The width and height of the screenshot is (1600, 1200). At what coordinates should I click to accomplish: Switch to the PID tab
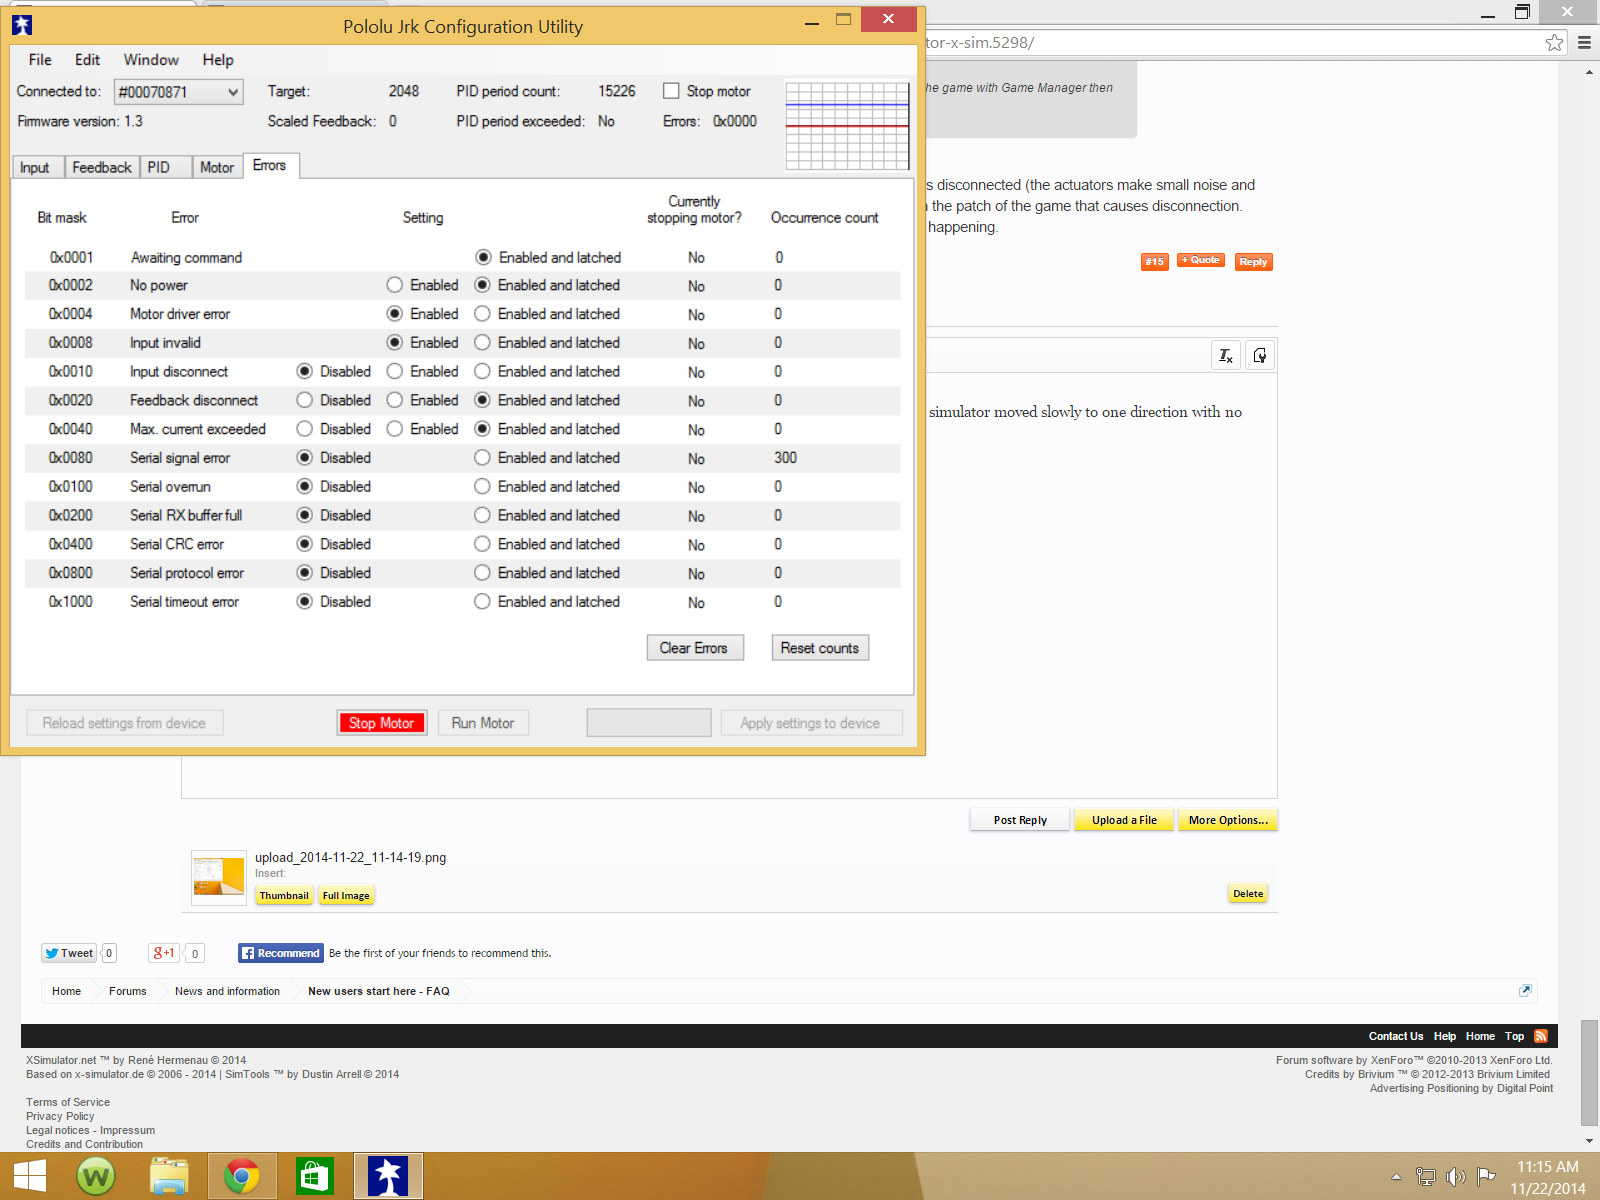click(165, 167)
